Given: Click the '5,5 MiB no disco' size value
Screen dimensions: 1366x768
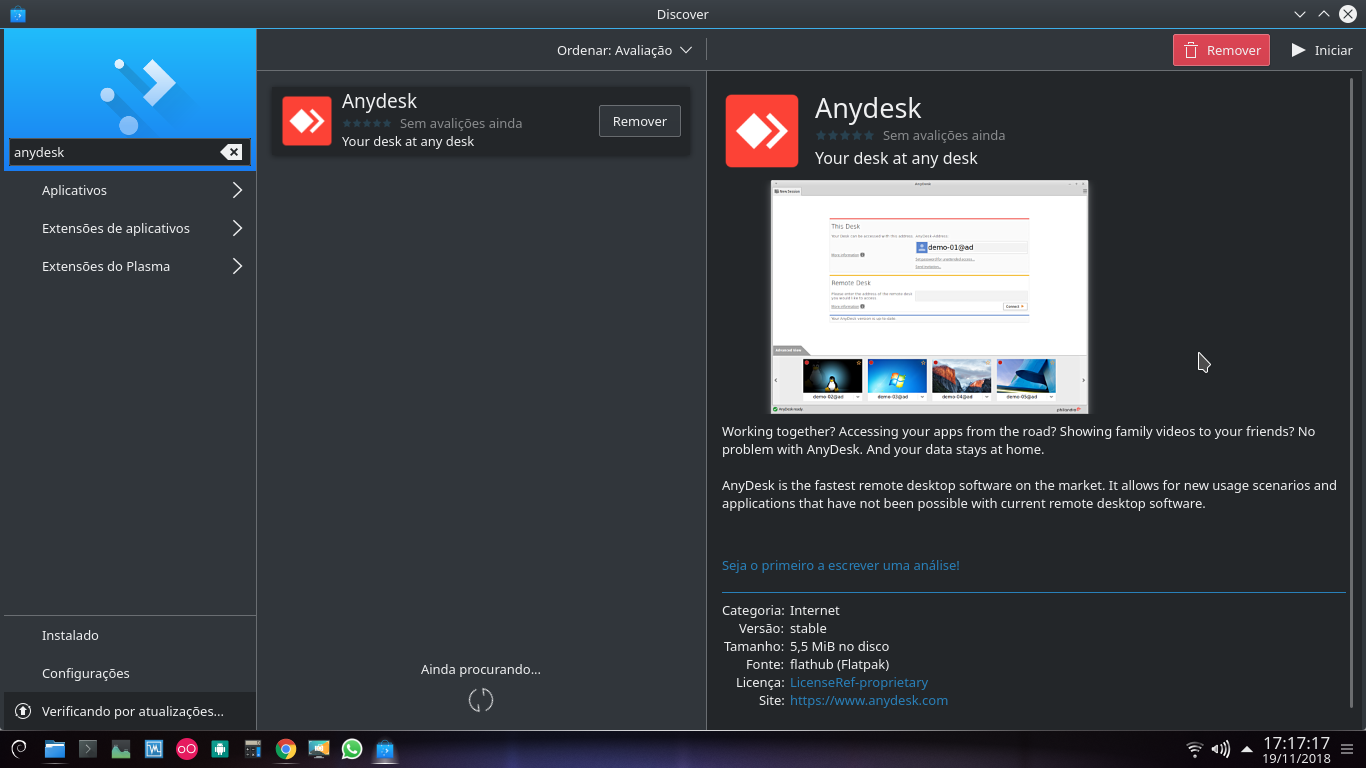Looking at the screenshot, I should click(x=839, y=646).
